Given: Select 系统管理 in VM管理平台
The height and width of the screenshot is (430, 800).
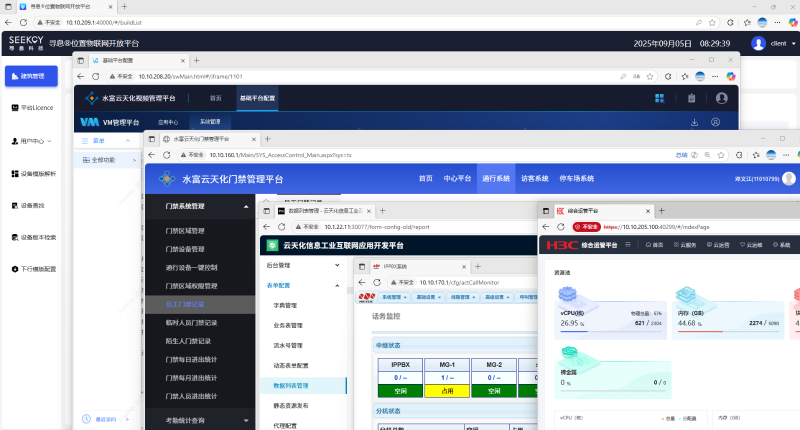Looking at the screenshot, I should [x=210, y=122].
